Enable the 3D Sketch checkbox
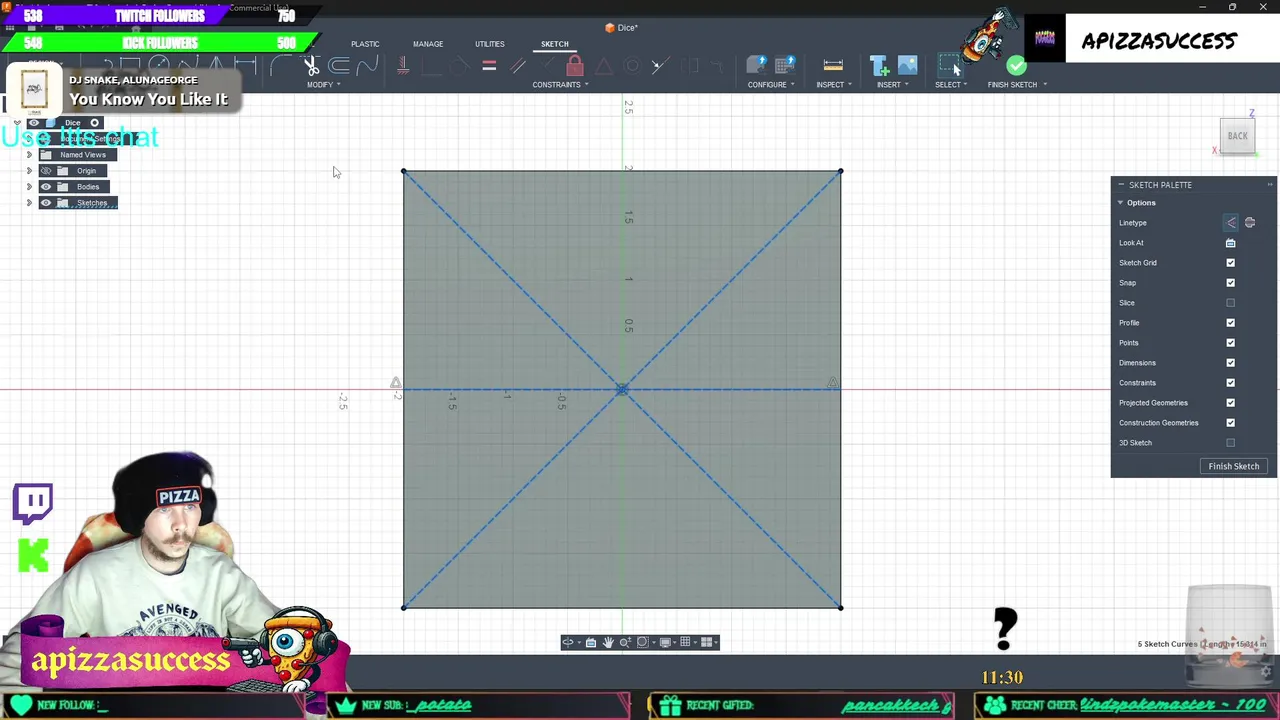This screenshot has width=1280, height=720. [x=1230, y=443]
